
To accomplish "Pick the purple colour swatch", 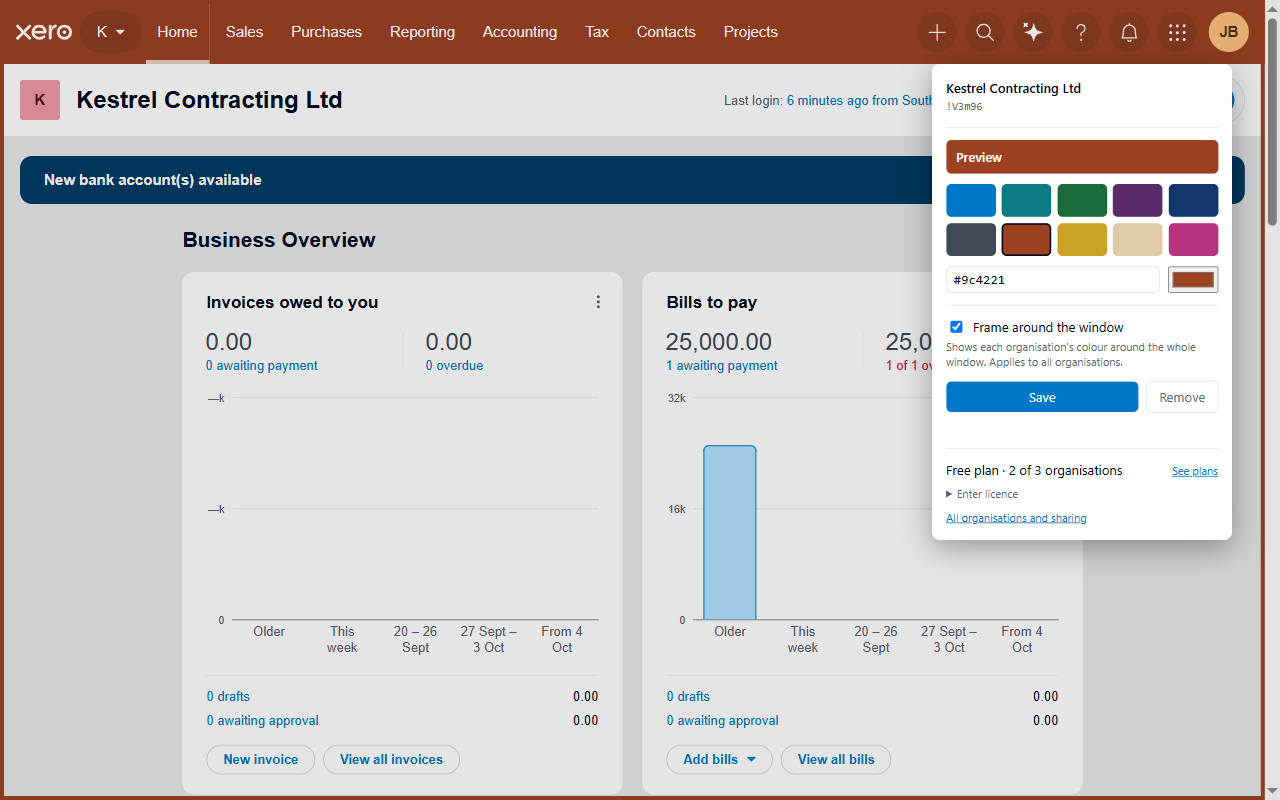I will point(1137,200).
